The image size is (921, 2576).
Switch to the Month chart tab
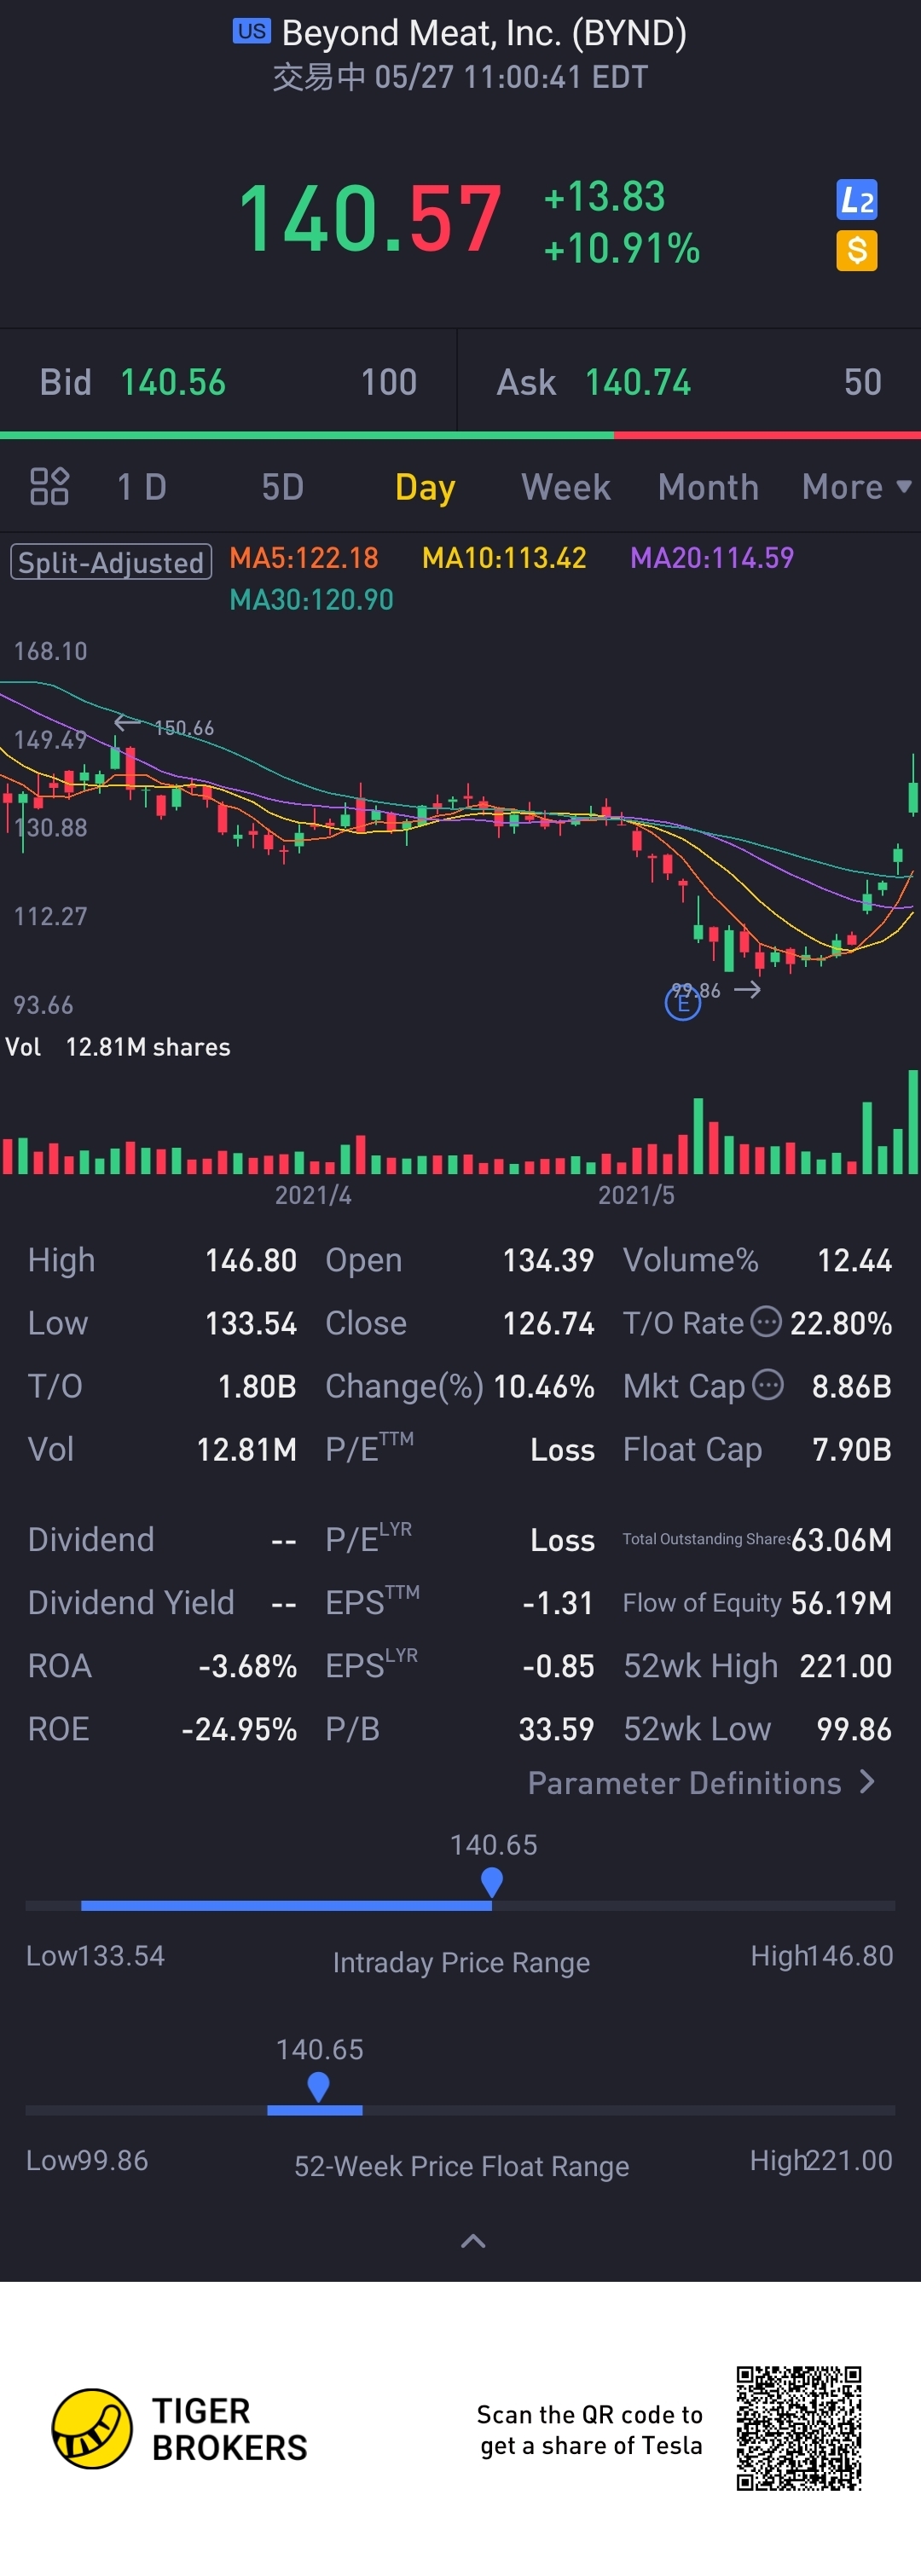coord(708,487)
